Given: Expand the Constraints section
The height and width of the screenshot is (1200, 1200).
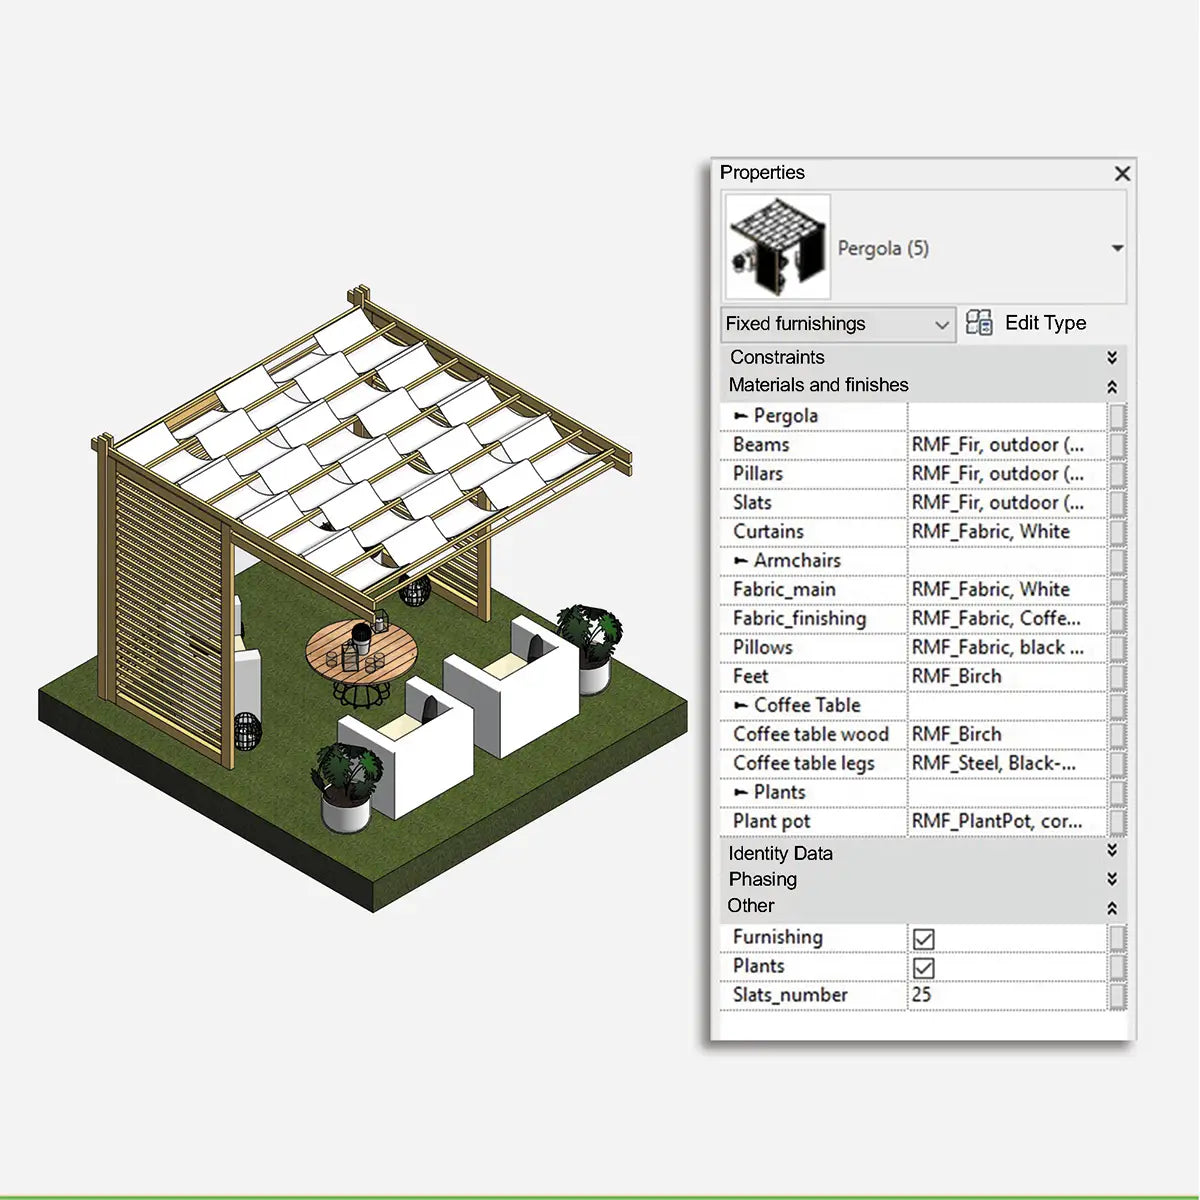Looking at the screenshot, I should click(x=1111, y=357).
